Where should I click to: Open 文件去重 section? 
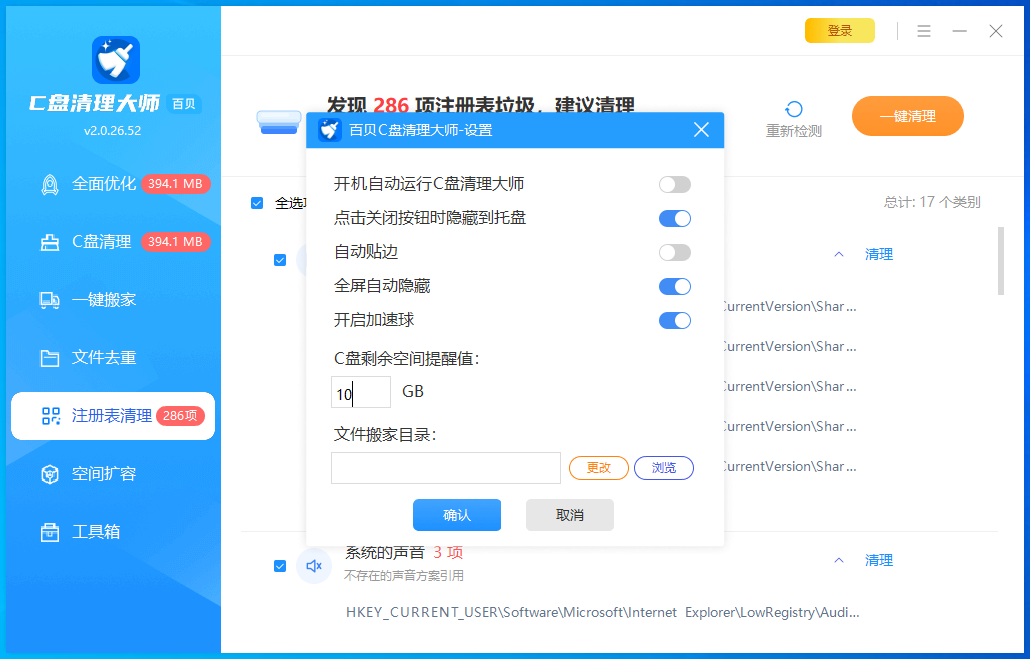(113, 357)
